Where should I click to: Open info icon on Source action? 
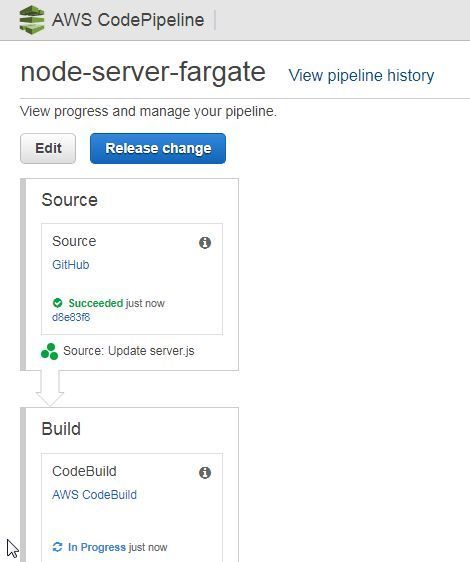point(205,243)
